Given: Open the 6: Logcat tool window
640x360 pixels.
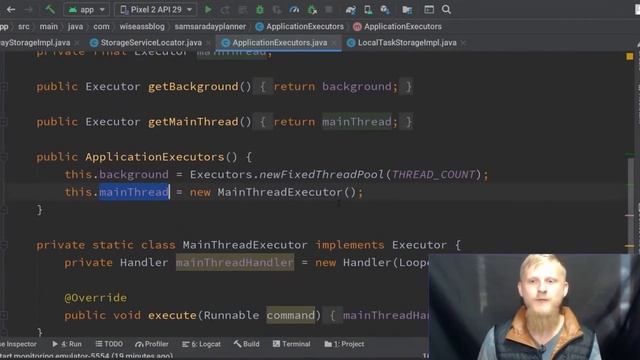Looking at the screenshot, I should click(x=201, y=344).
